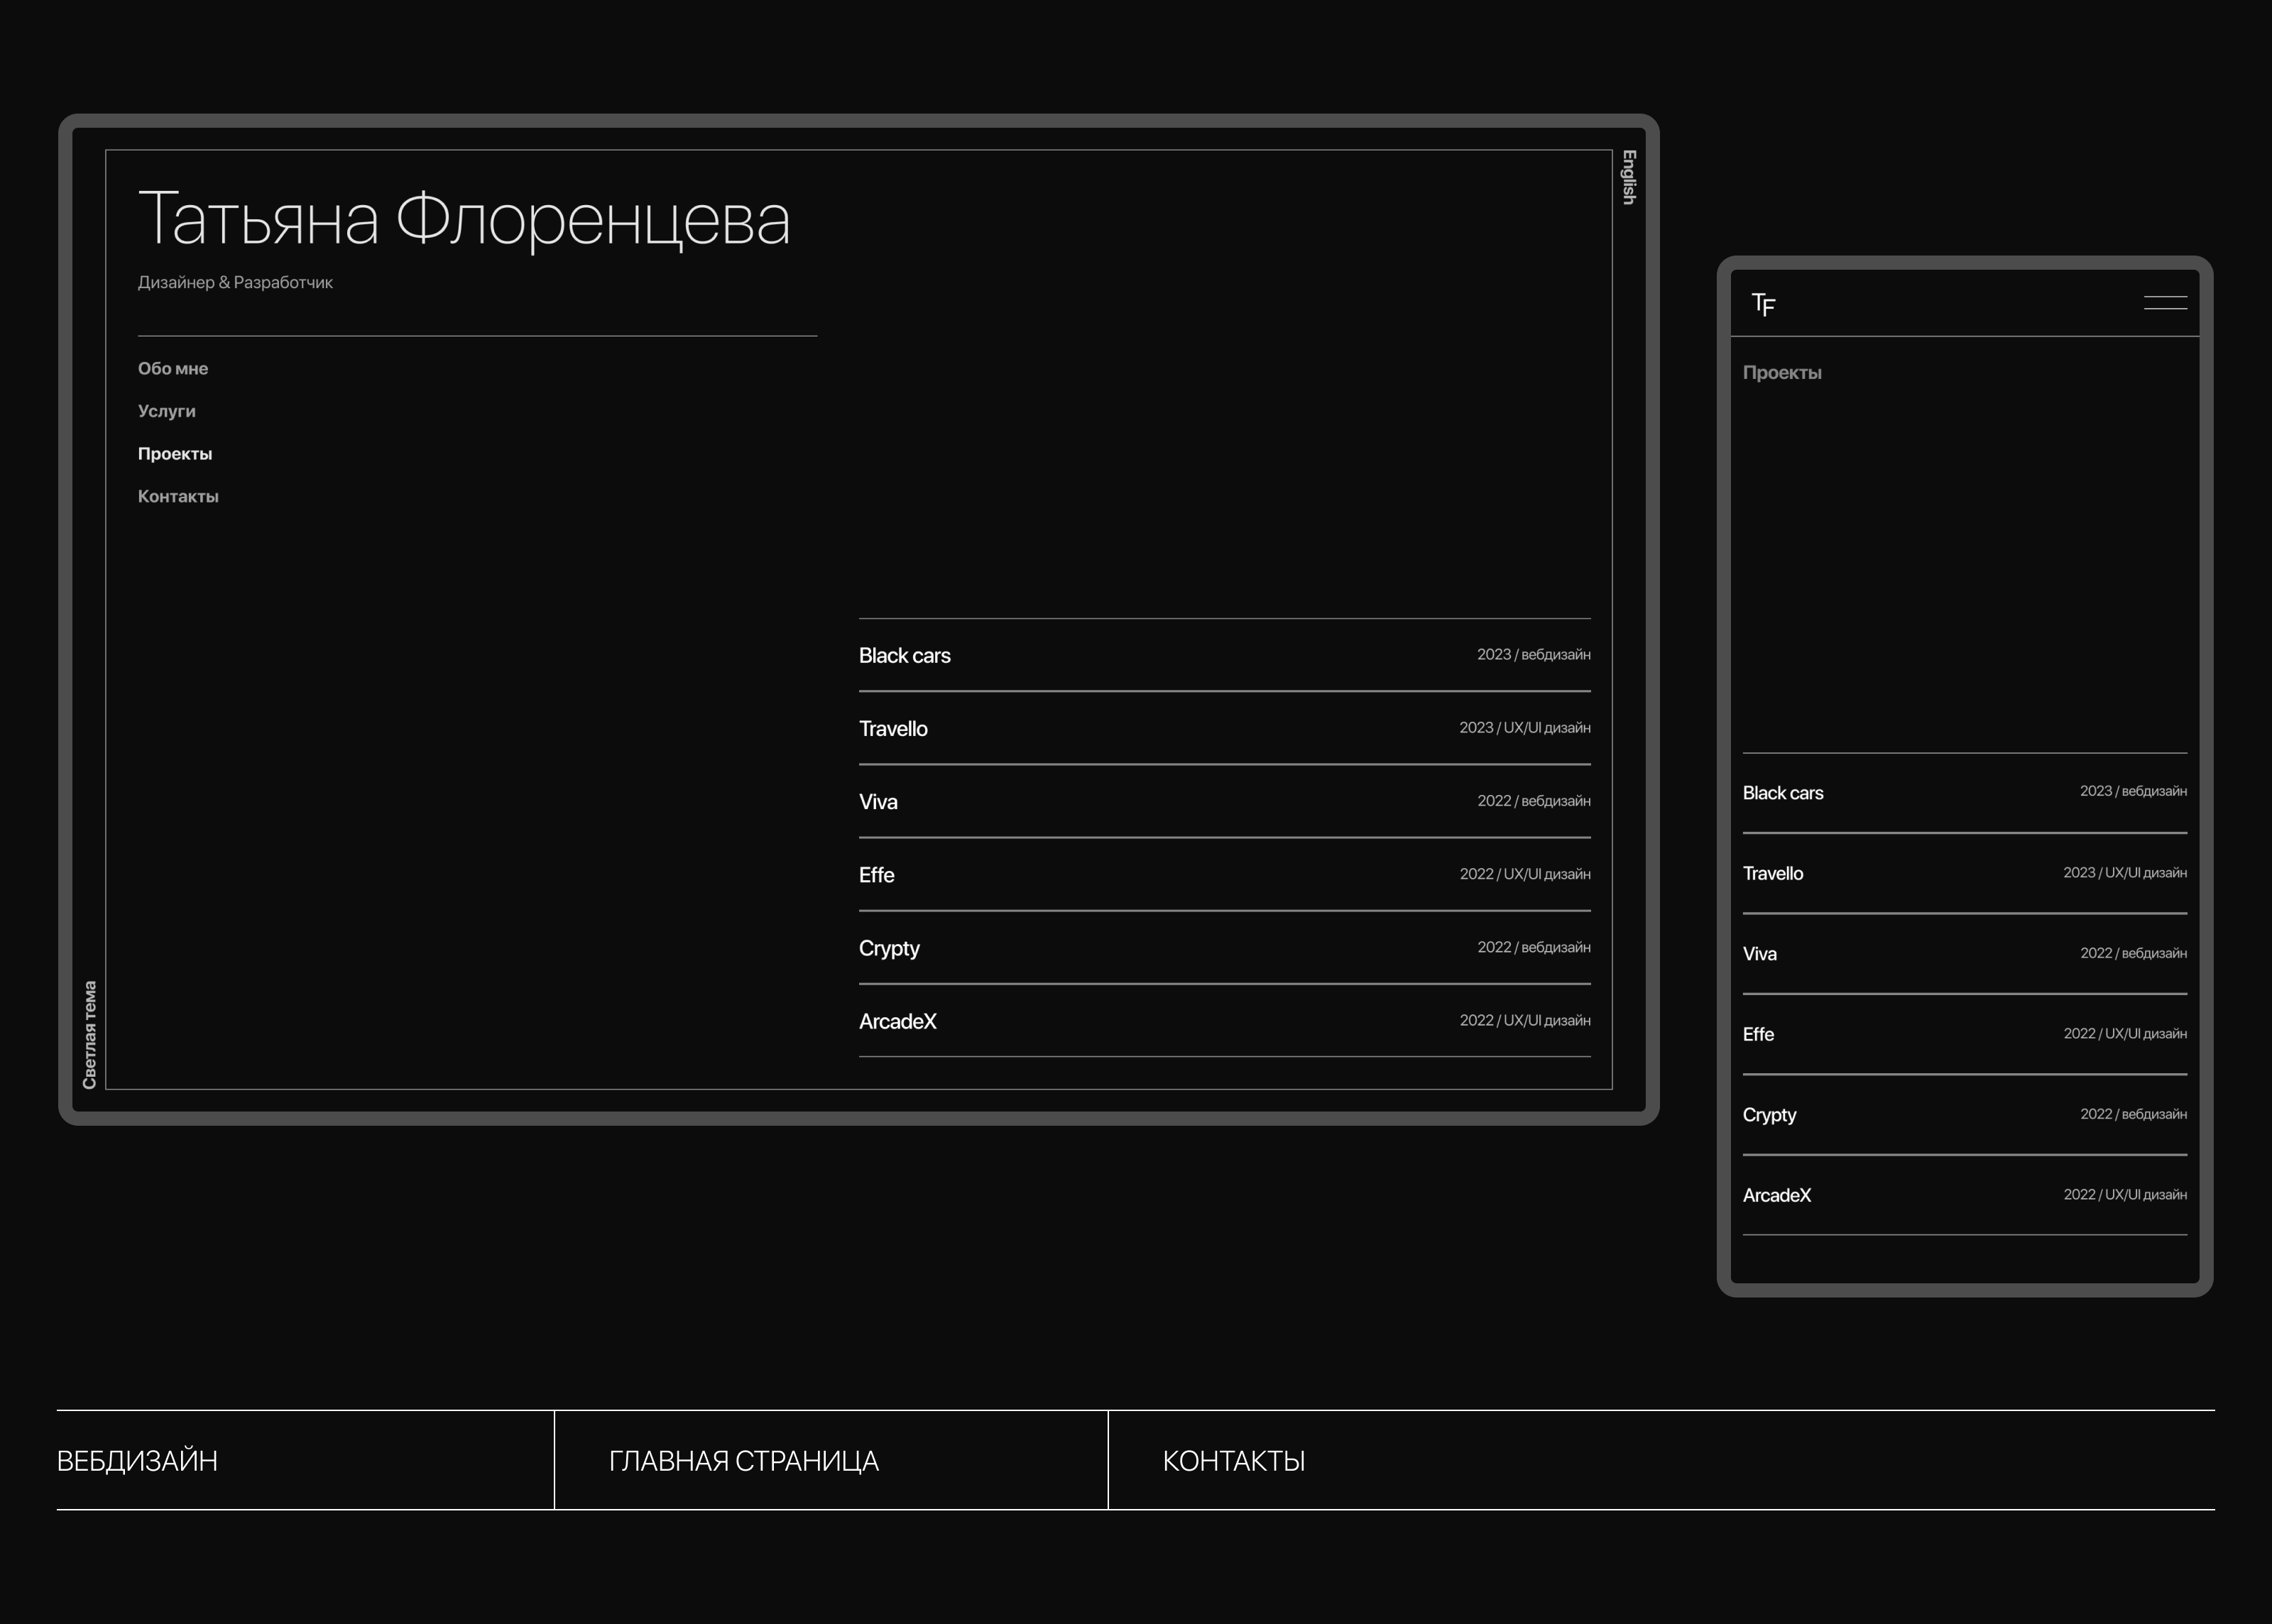This screenshot has height=1624, width=2272.
Task: Click the Татьяна Флоренцева site title
Action: (464, 219)
